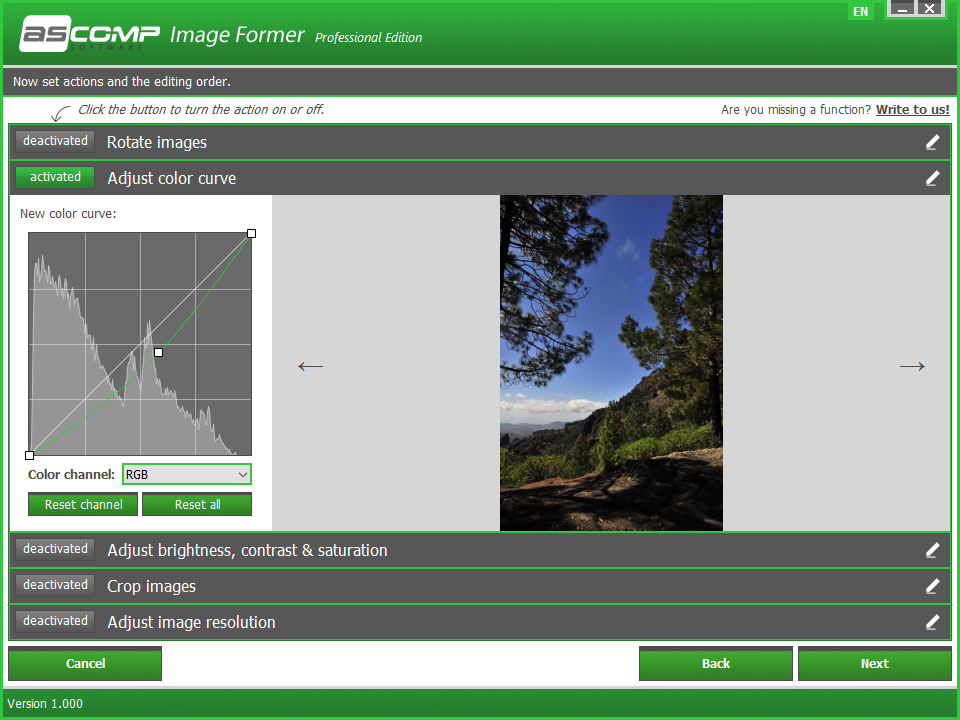Turn off Adjust color curve activated button

pyautogui.click(x=55, y=177)
